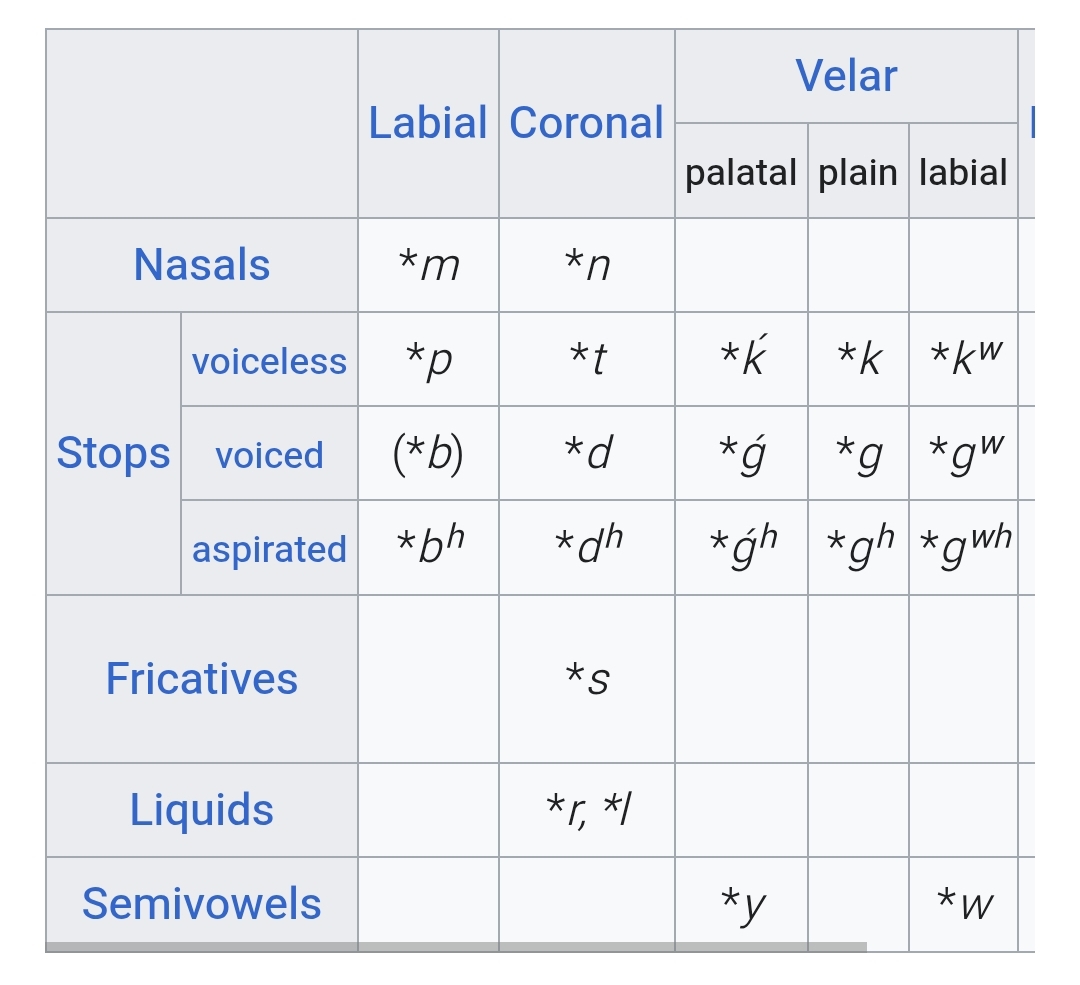Open the Fricatives row link
Screen dimensions: 1080x985
[202, 679]
